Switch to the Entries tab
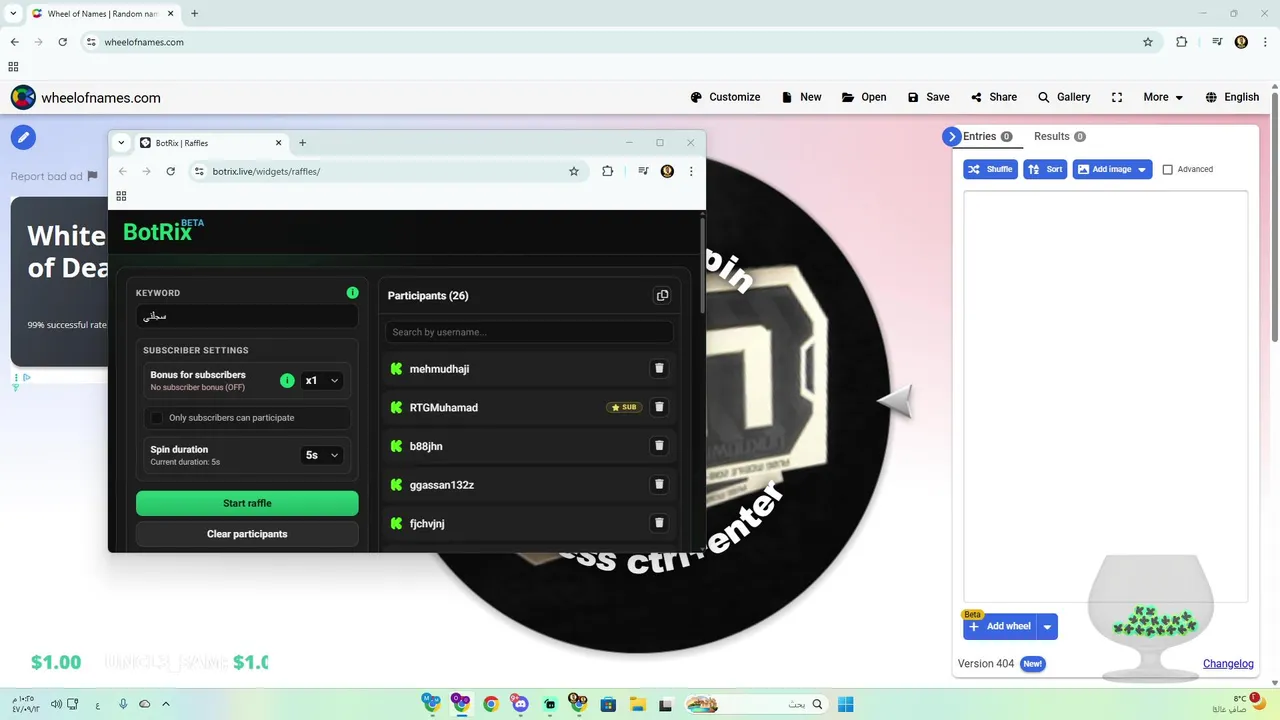Image resolution: width=1280 pixels, height=720 pixels. coord(987,137)
